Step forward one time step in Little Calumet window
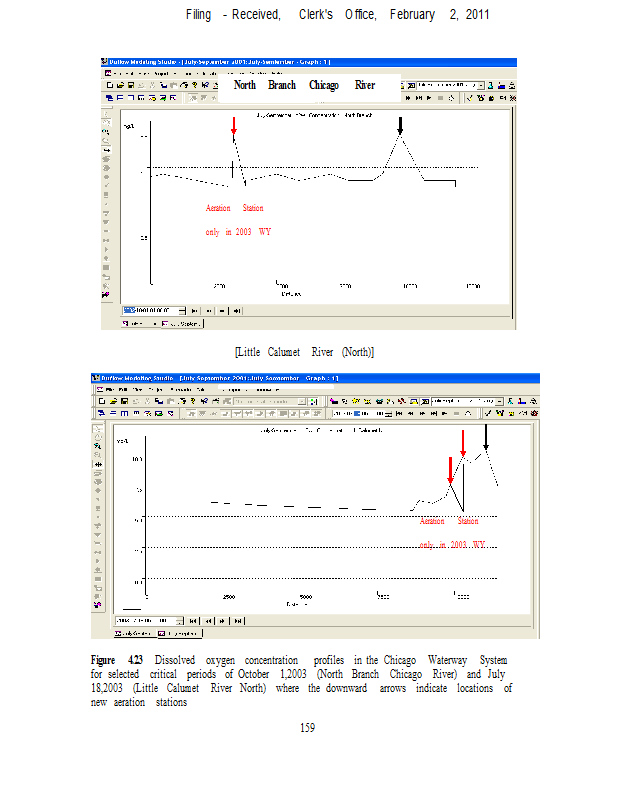Screen dimensions: 618x800 click(x=223, y=620)
